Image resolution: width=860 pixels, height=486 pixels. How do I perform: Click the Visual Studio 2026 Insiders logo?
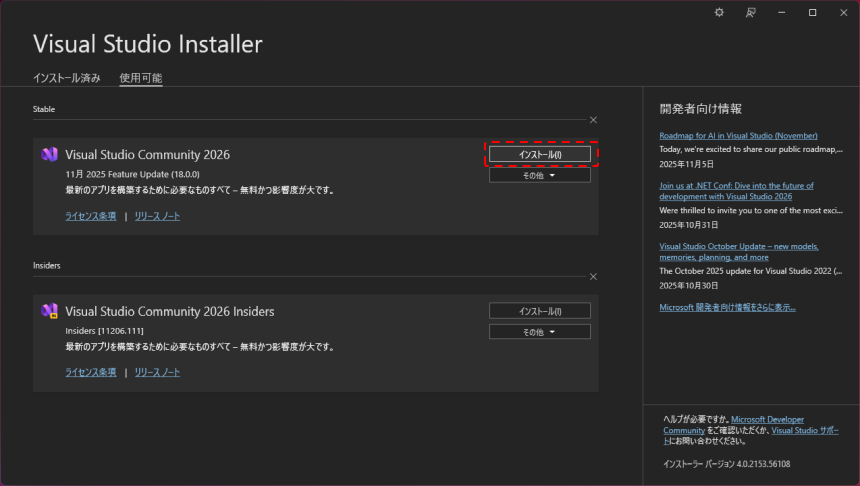pos(49,311)
